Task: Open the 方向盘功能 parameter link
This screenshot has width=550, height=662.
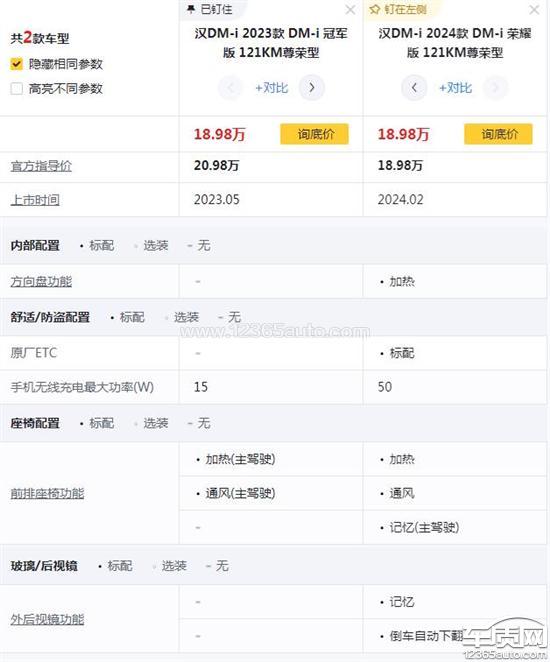Action: point(41,282)
